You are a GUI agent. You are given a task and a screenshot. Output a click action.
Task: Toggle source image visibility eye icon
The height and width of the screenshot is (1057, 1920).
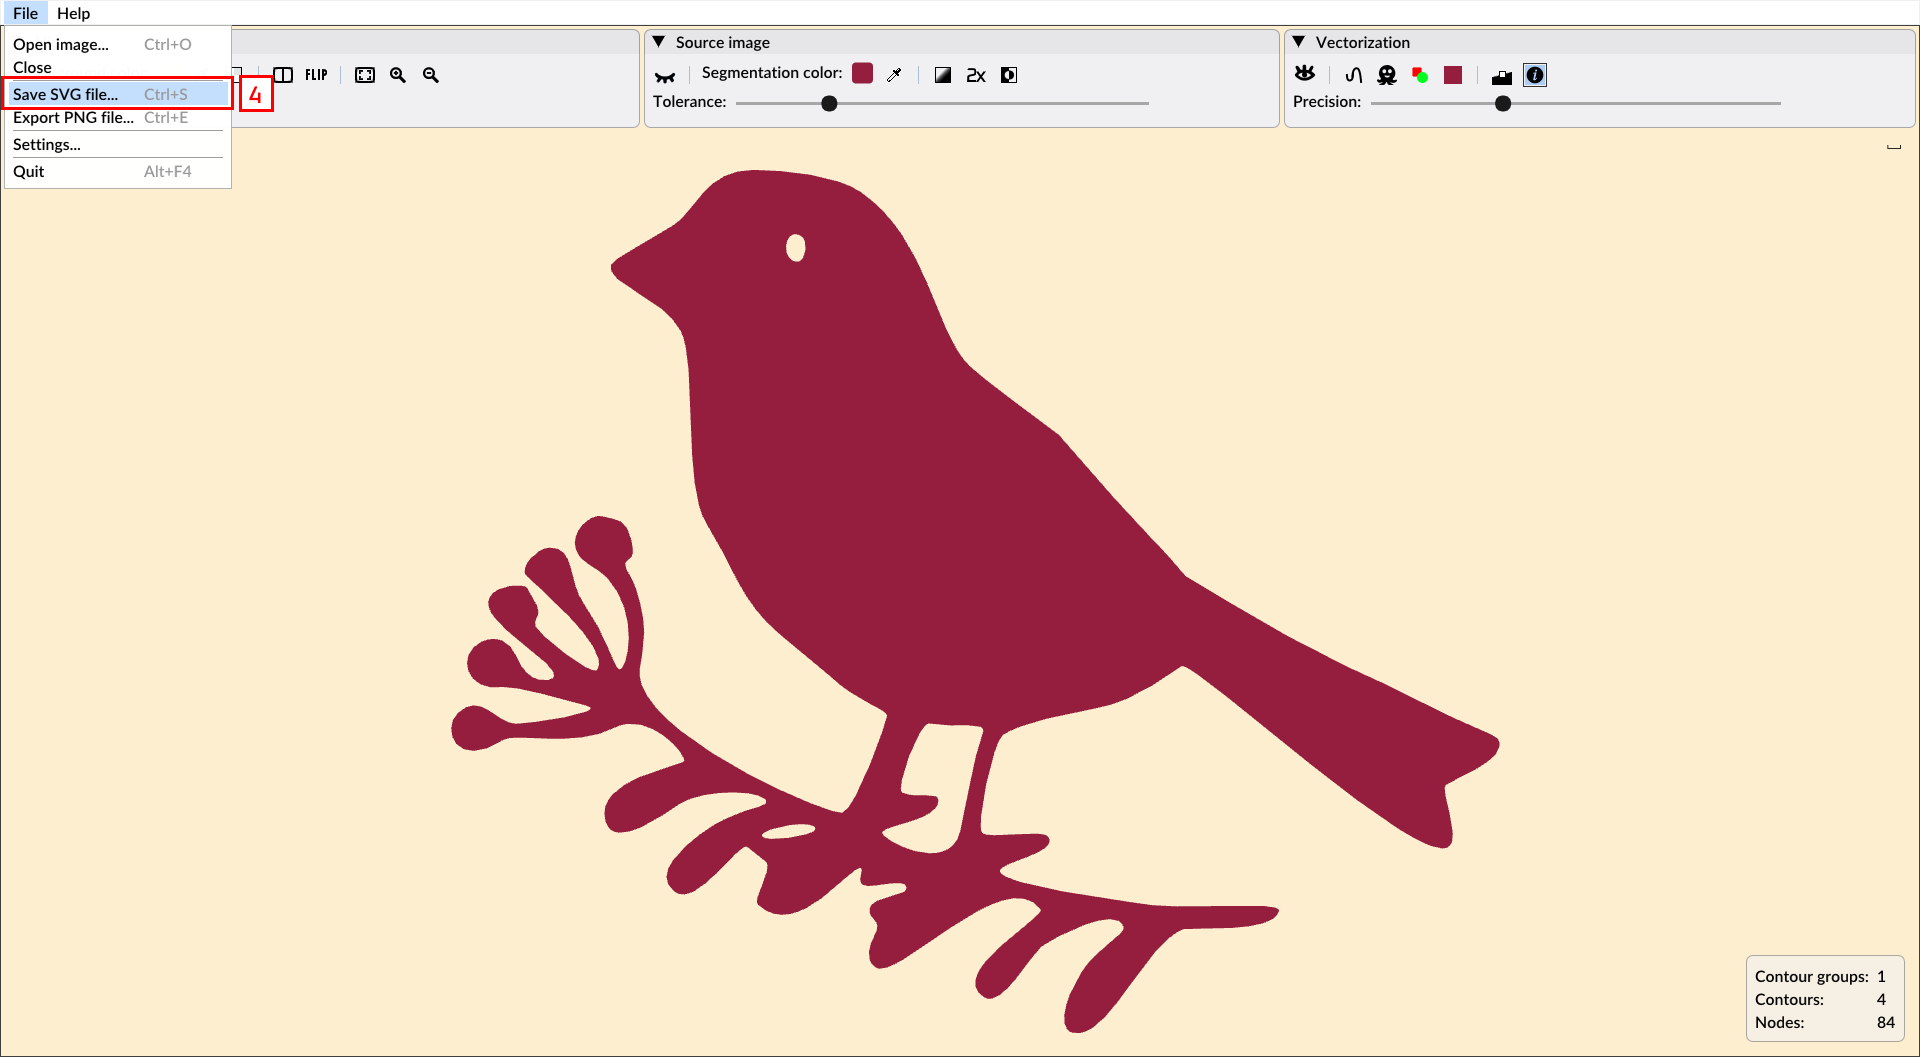(665, 76)
